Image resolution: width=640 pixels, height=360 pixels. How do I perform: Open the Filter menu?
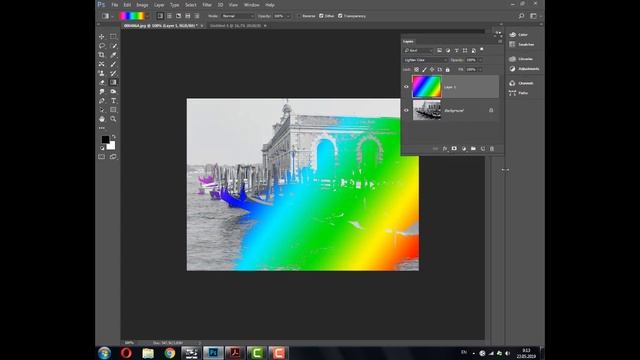click(x=207, y=5)
